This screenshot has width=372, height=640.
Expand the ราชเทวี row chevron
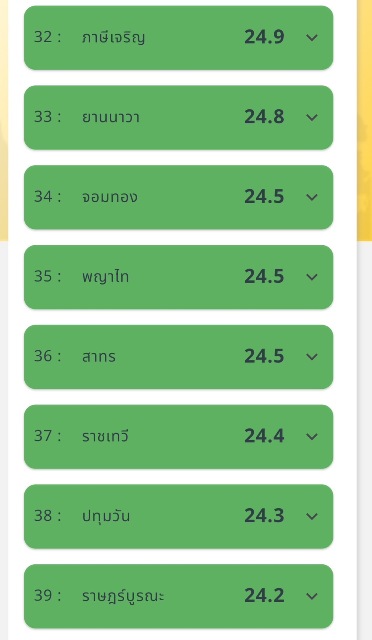[312, 437]
